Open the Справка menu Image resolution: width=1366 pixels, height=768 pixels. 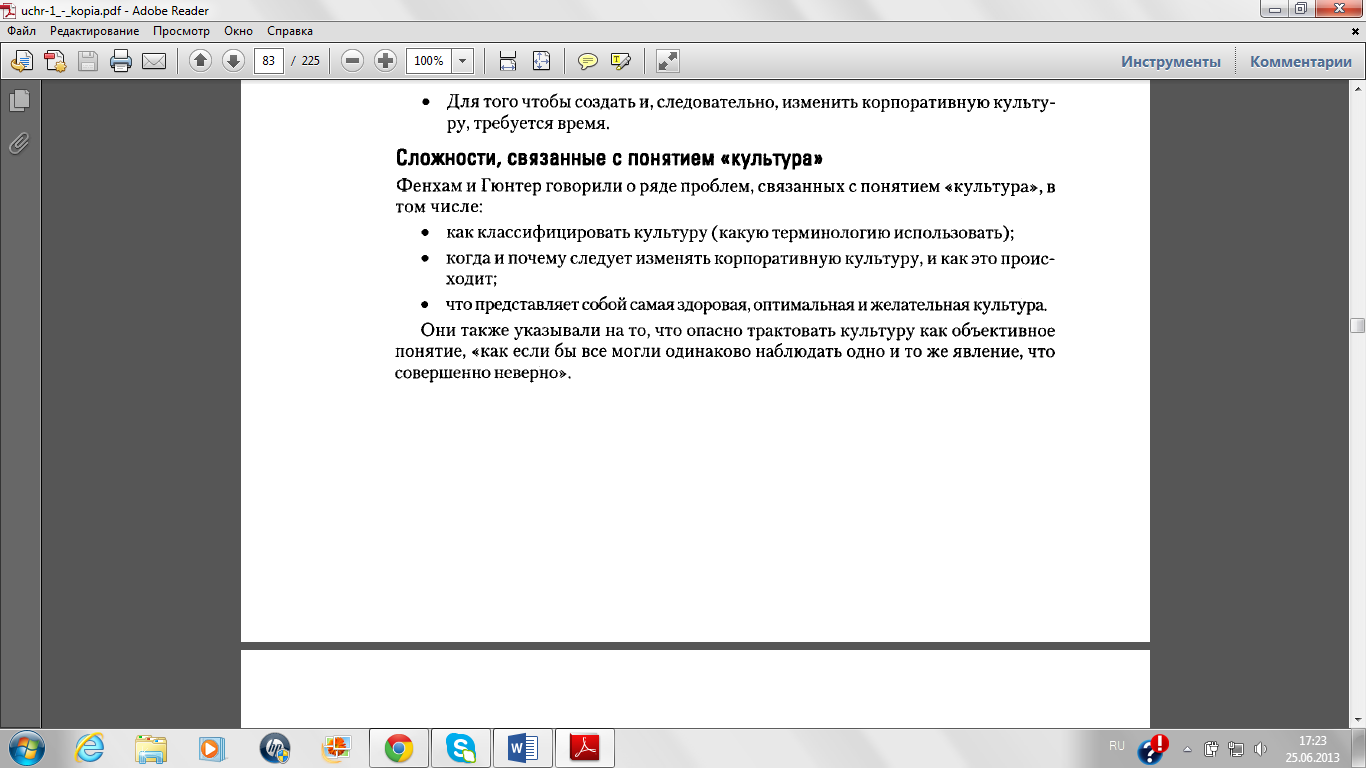point(290,31)
